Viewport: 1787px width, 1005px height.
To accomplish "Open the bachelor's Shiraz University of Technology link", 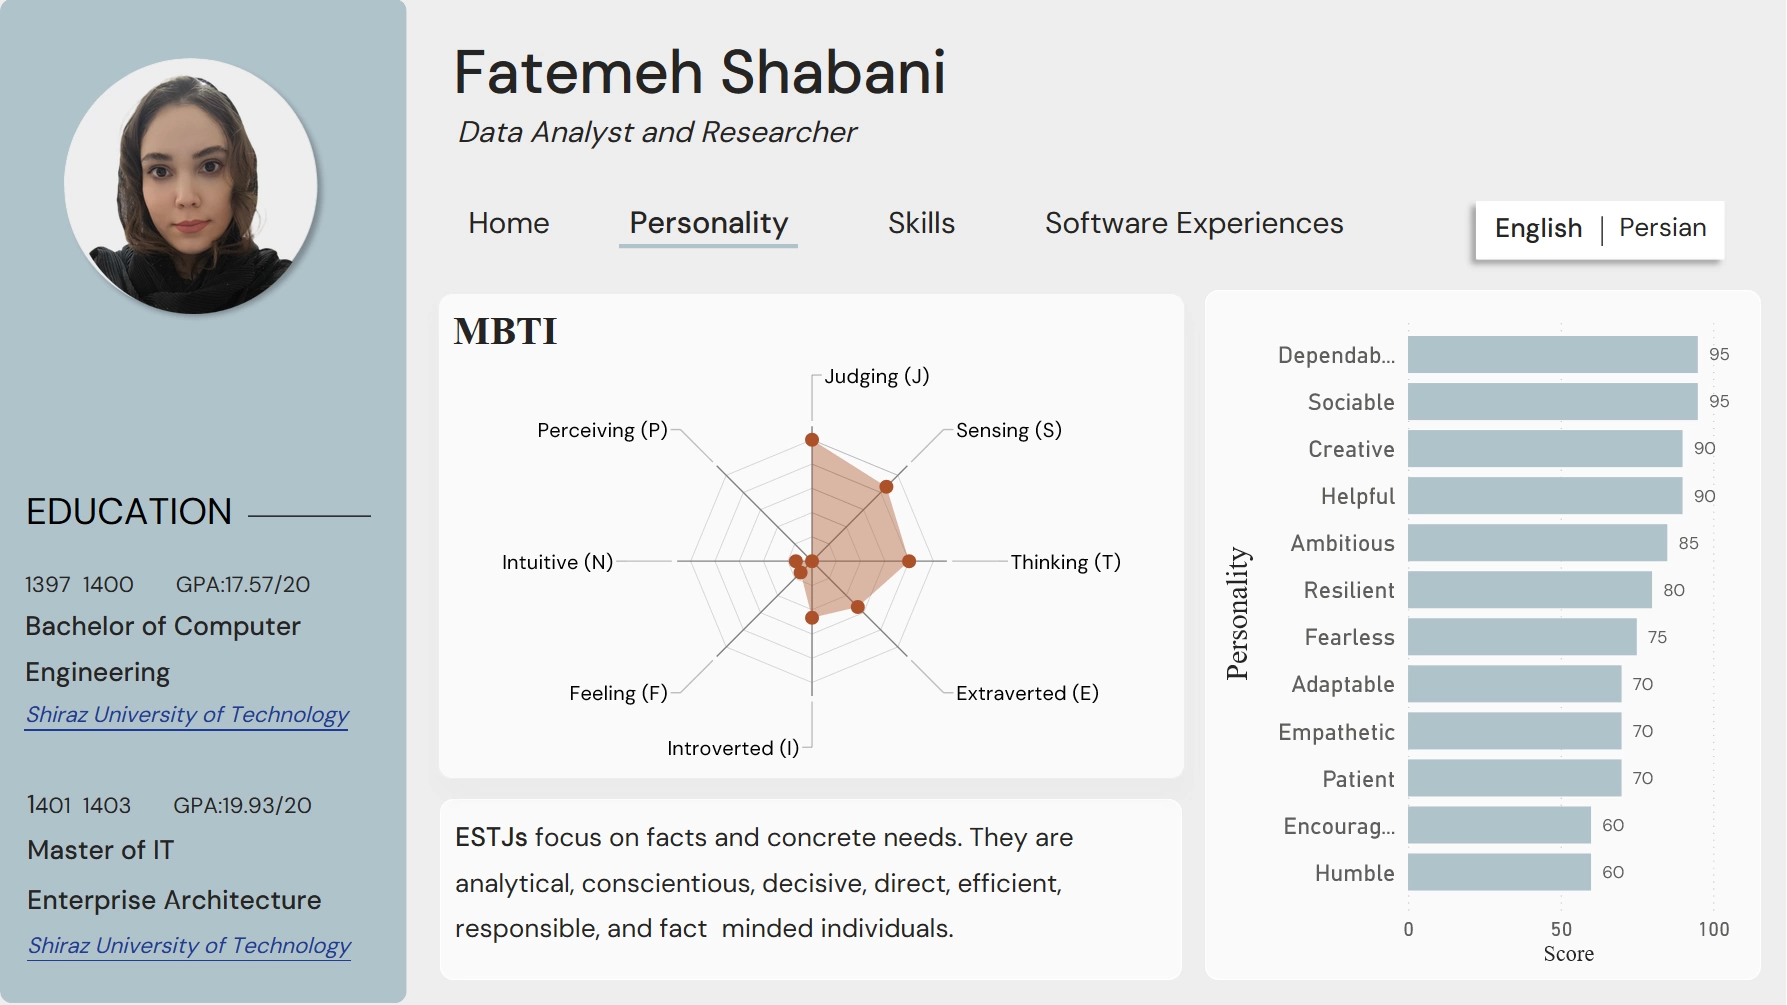I will pyautogui.click(x=187, y=715).
